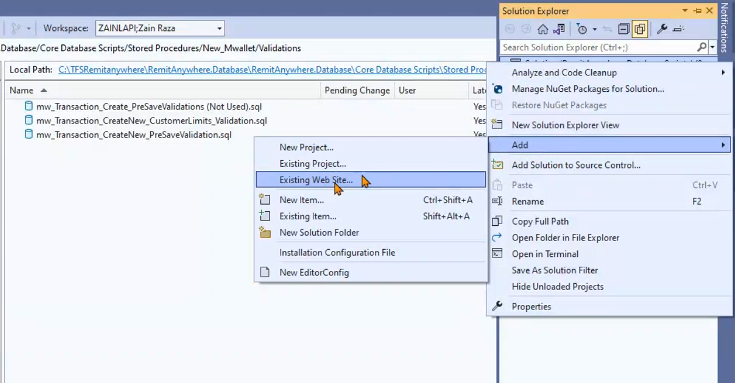Viewport: 735px width, 383px height.
Task: Click the SQL file icon for mw_Transaction_Create_PreSaveValidations
Action: click(x=29, y=106)
